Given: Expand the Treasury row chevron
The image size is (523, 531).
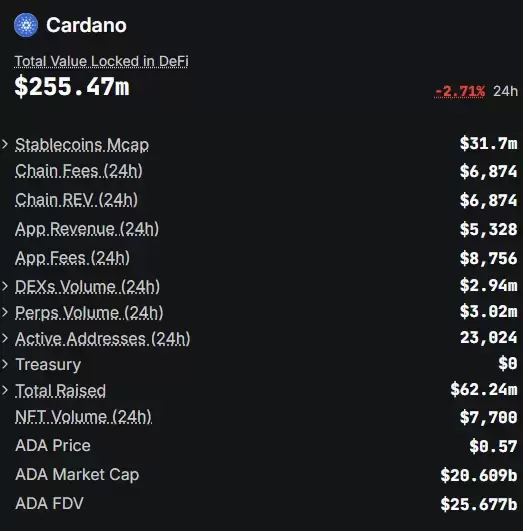Looking at the screenshot, I should click(5, 364).
